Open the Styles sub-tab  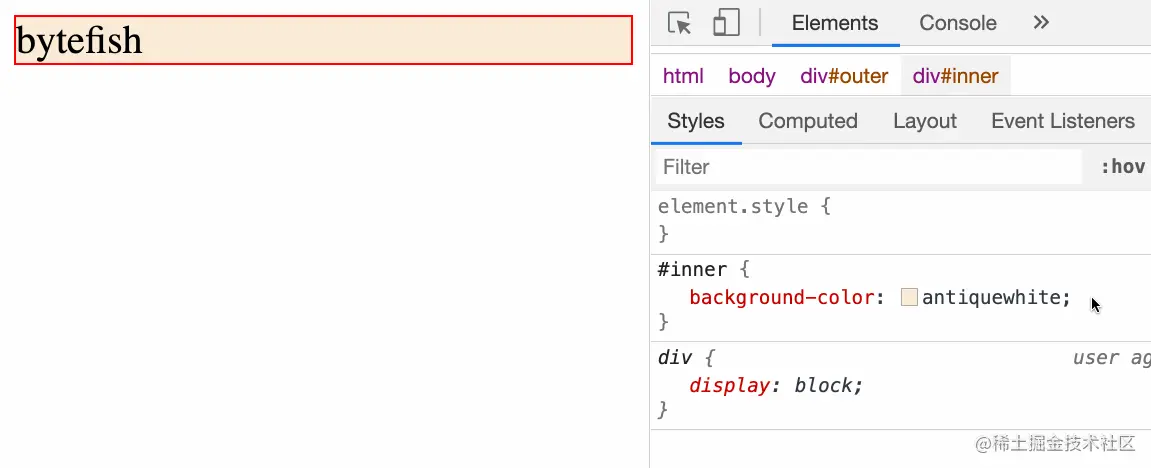(x=696, y=121)
